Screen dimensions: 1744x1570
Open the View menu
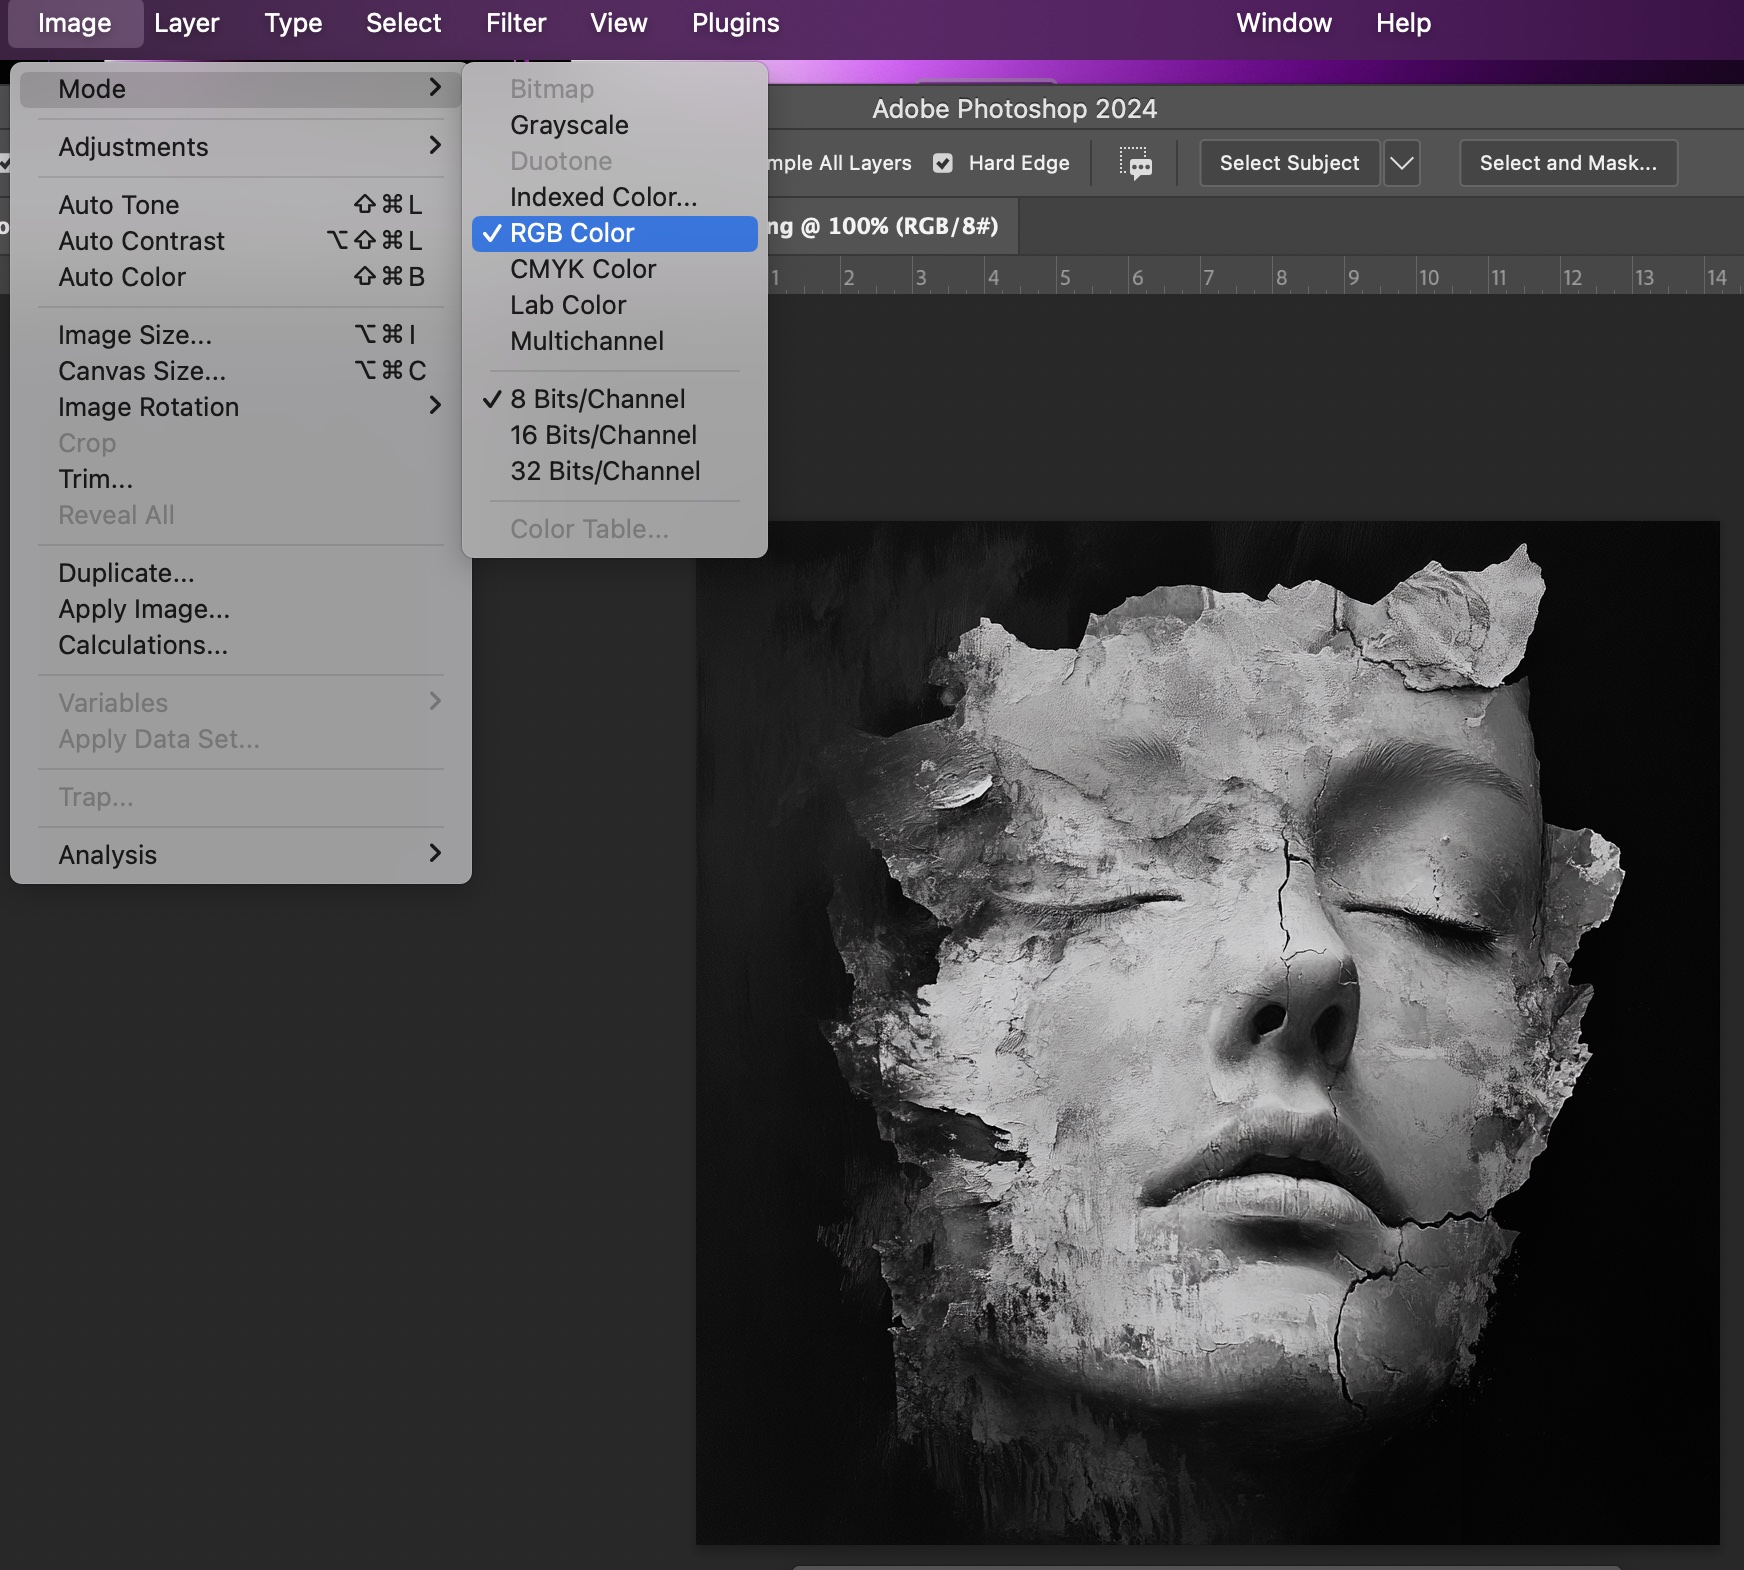[x=619, y=23]
